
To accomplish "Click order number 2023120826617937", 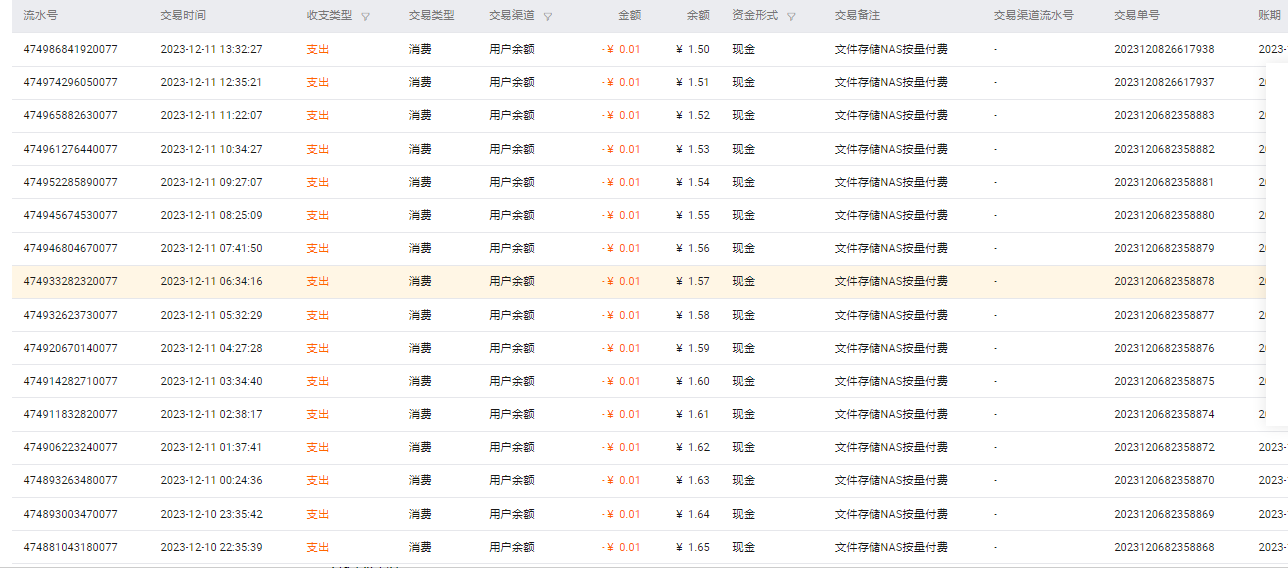I will 1164,83.
